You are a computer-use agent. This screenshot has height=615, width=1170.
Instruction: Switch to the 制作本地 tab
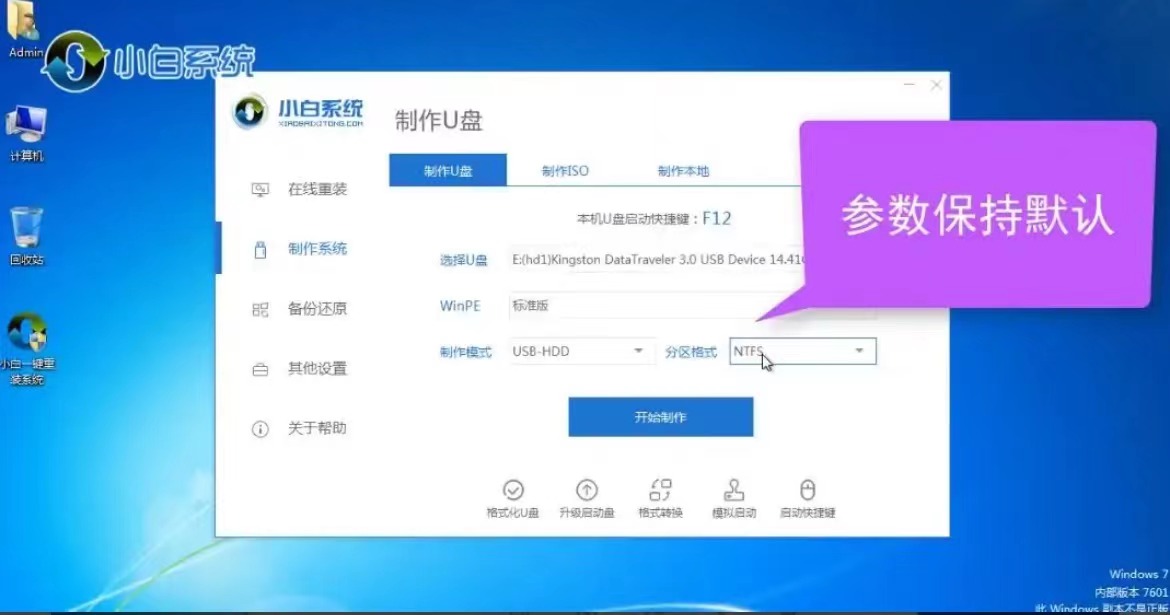(x=683, y=171)
